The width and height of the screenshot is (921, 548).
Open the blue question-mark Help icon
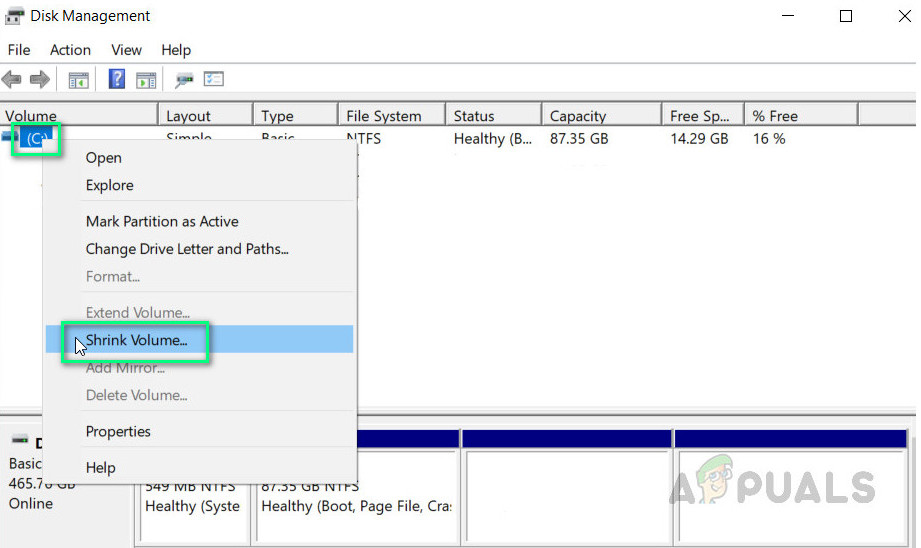117,79
